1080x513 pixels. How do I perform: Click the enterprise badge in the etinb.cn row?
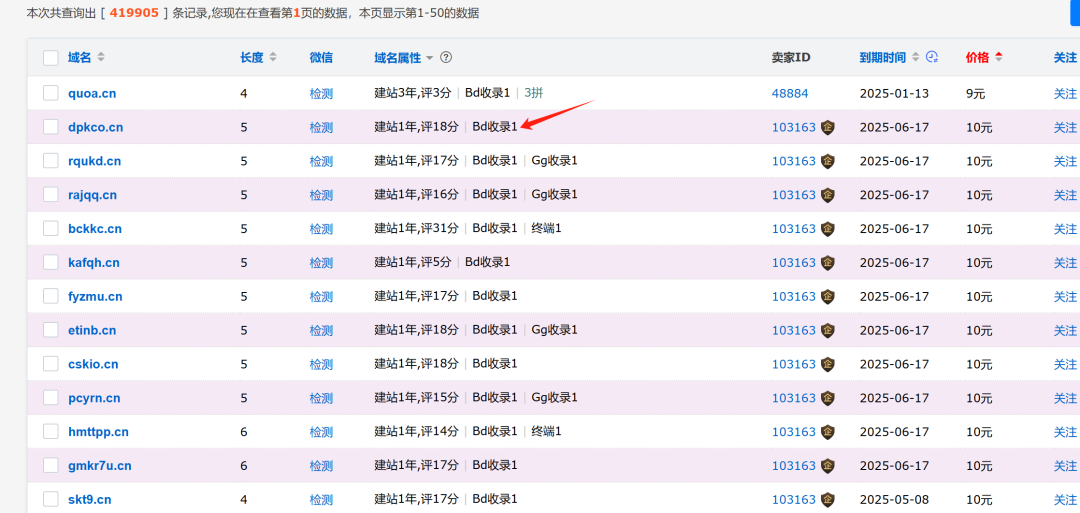(828, 331)
